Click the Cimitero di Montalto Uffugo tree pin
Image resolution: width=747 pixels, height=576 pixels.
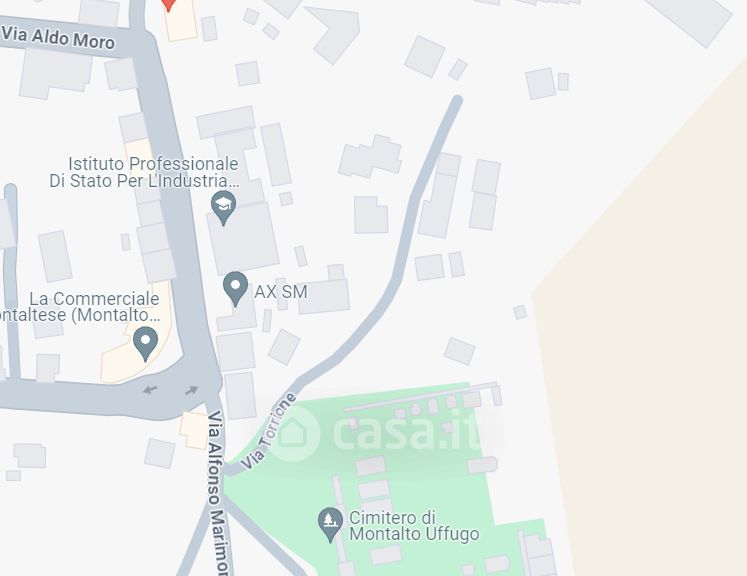coord(330,525)
